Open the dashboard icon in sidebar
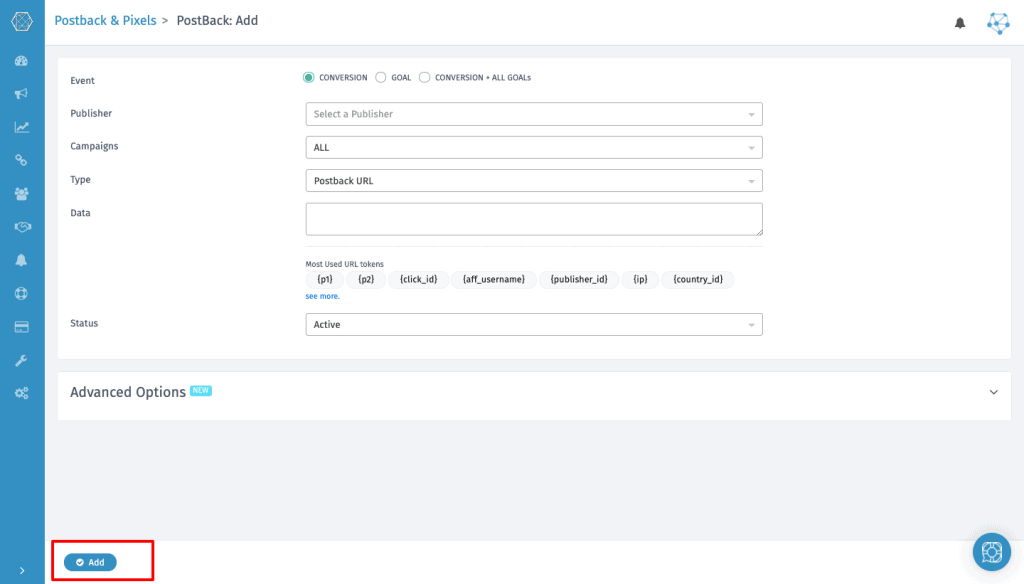The image size is (1024, 584). [x=22, y=61]
